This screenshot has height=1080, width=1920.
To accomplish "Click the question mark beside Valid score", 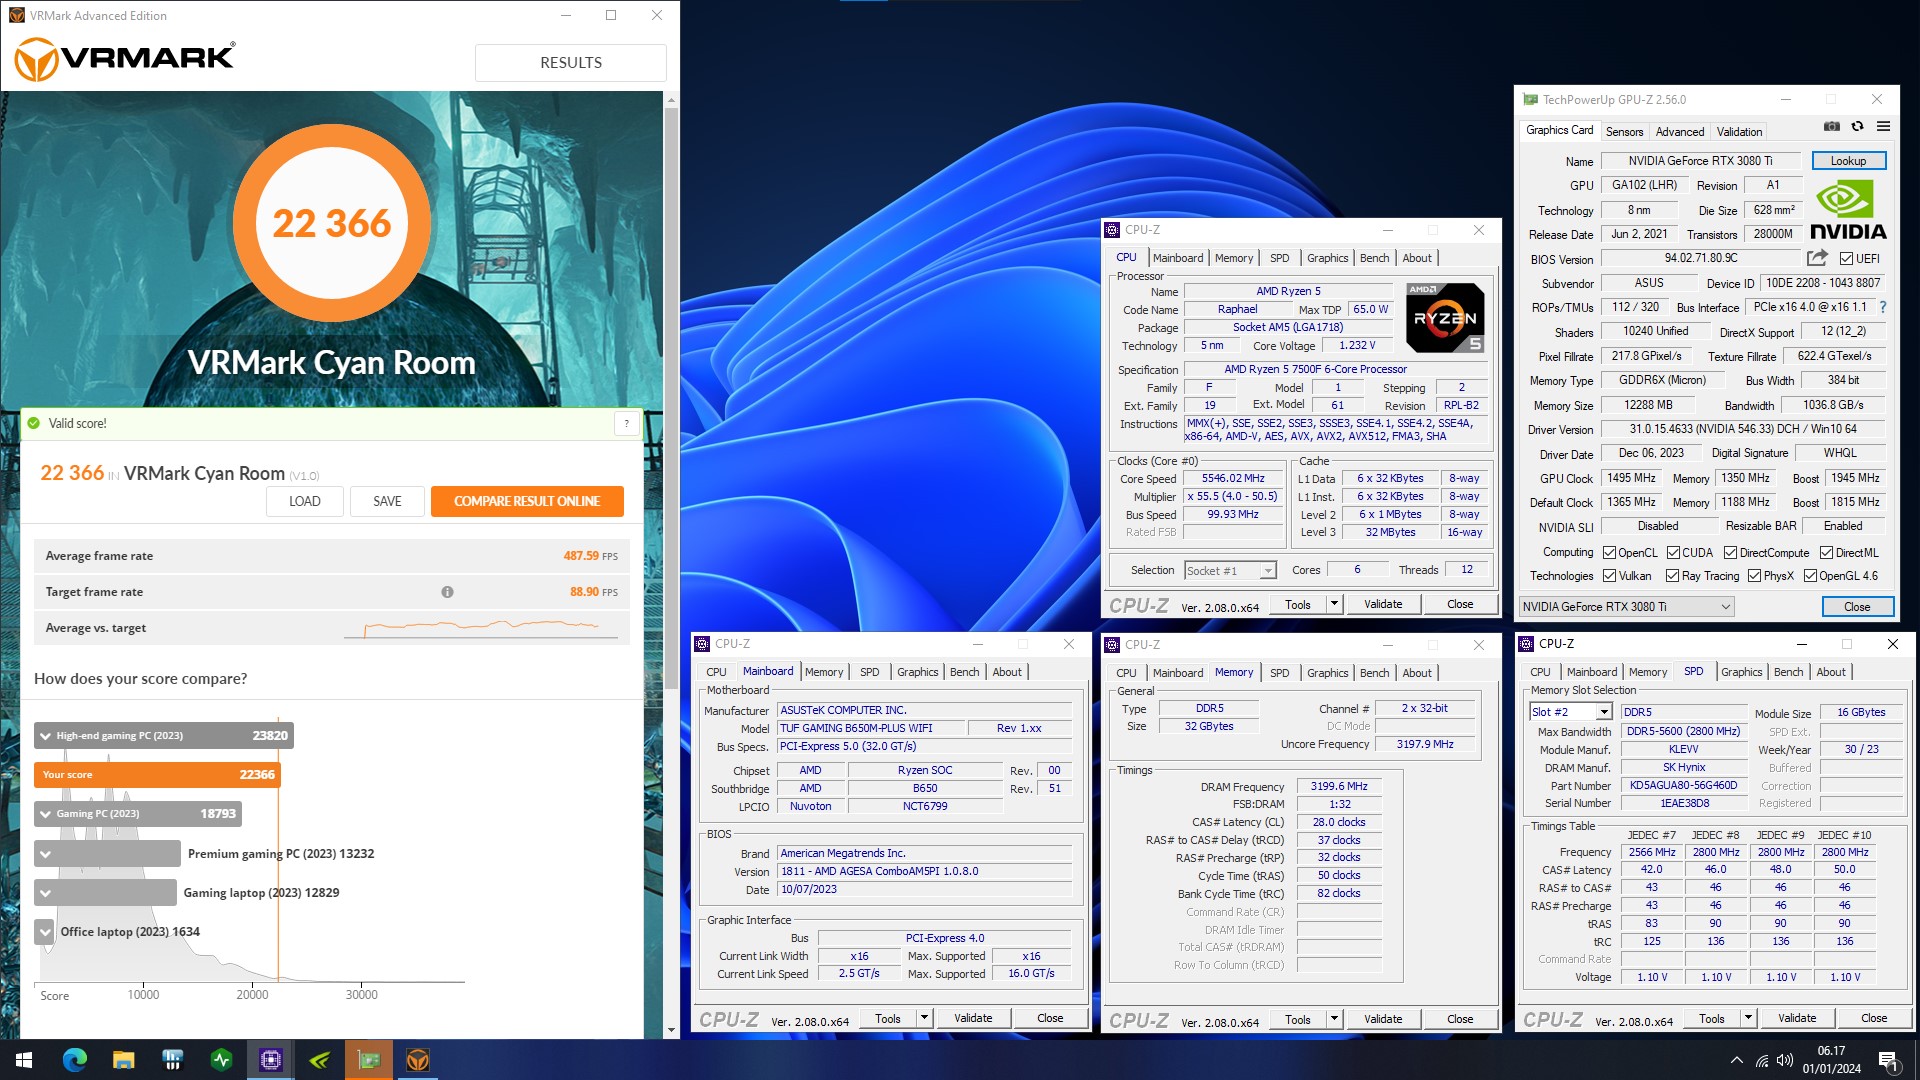I will [627, 423].
